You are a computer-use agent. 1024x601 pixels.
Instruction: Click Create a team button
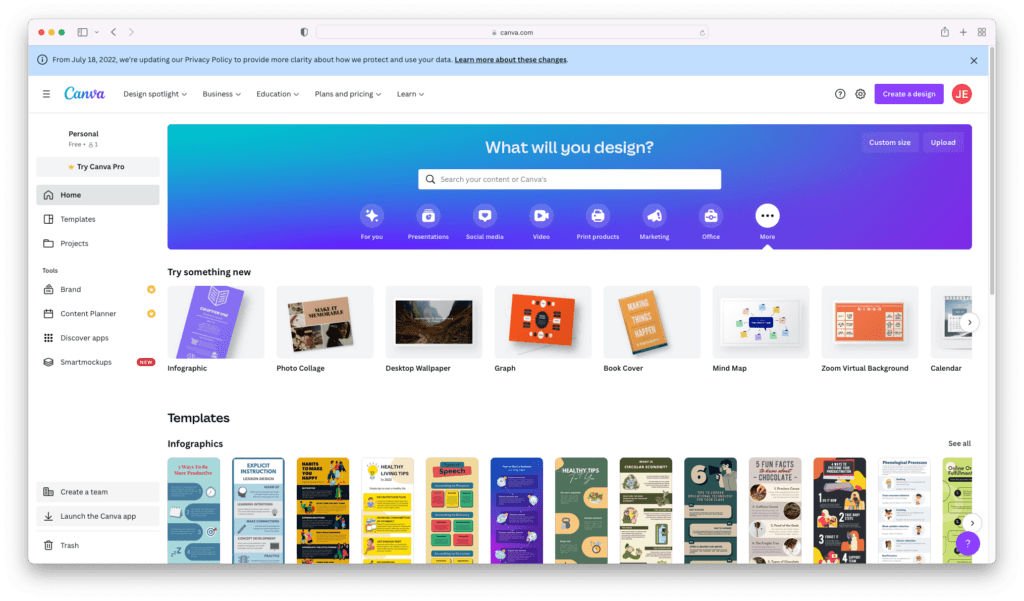click(97, 492)
